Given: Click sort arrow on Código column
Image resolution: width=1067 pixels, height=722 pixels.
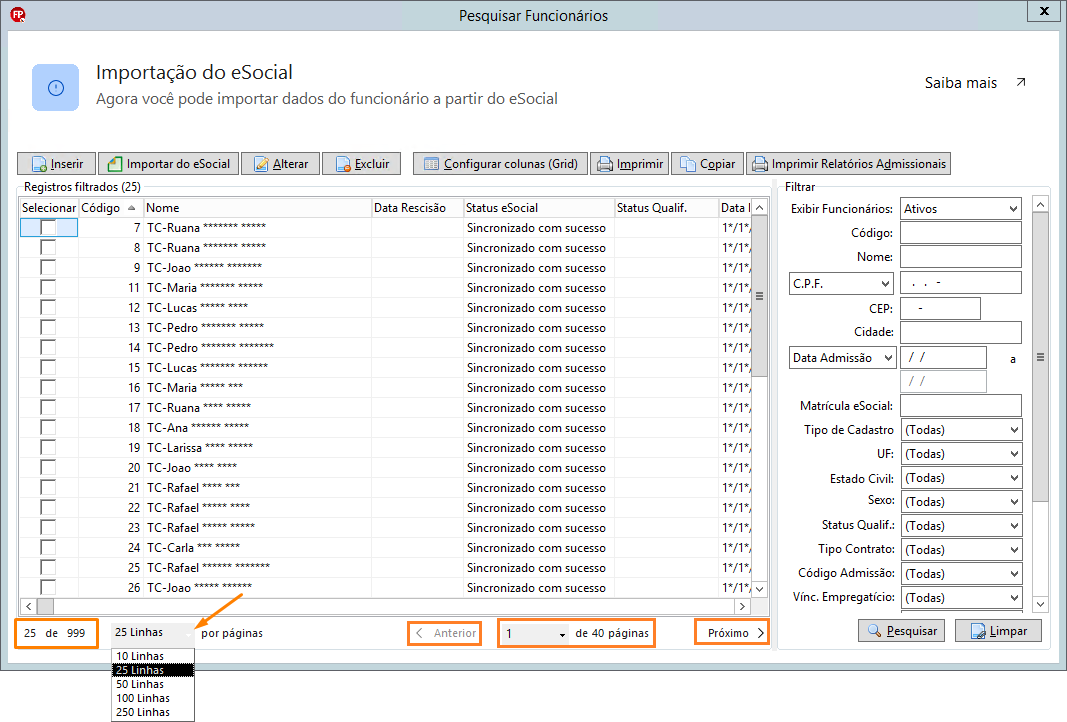Looking at the screenshot, I should coord(131,208).
